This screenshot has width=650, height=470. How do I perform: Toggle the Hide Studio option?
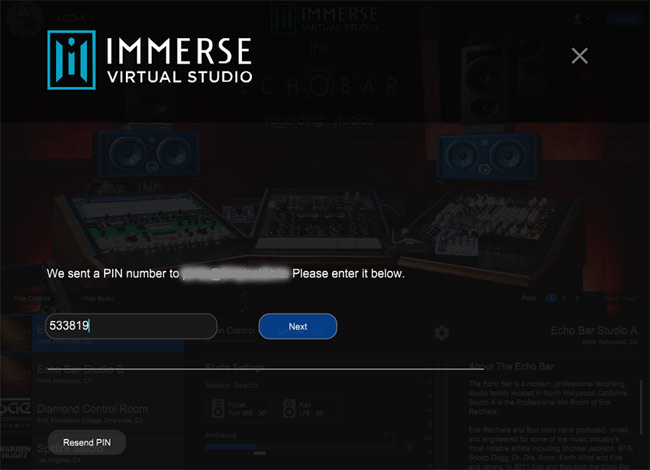[x=96, y=298]
